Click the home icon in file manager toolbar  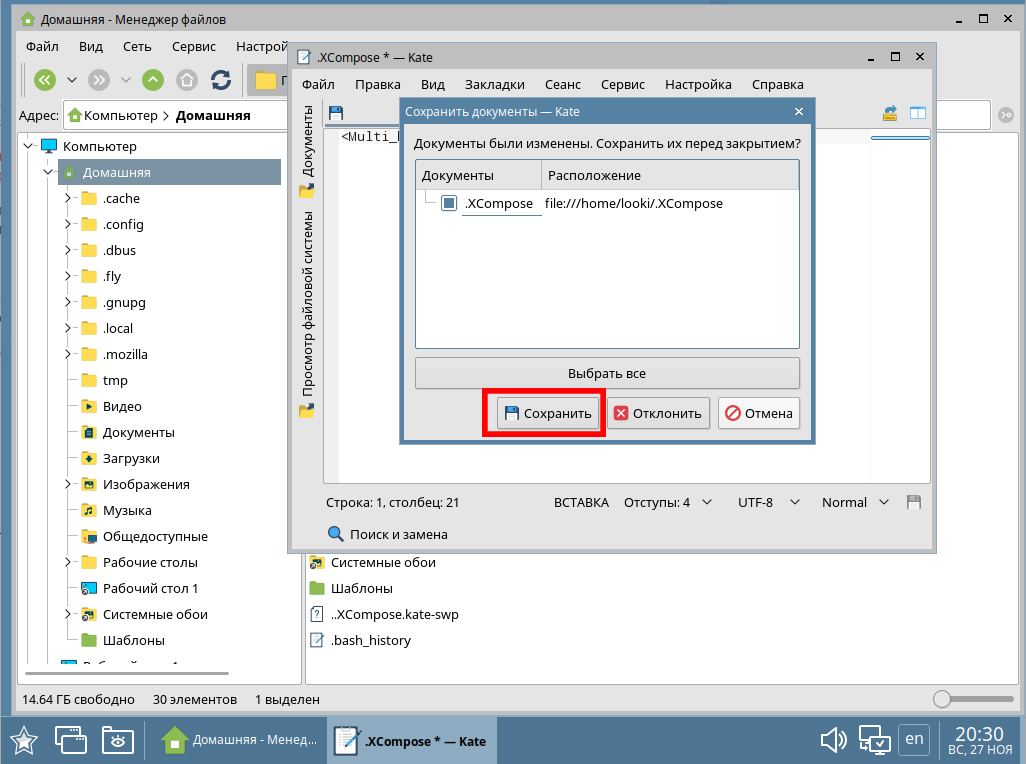[x=187, y=80]
